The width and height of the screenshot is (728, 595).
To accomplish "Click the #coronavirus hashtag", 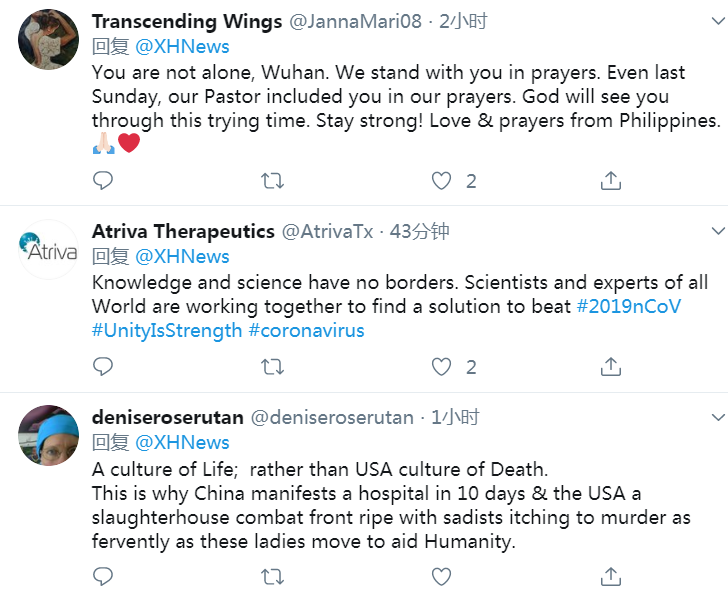I will tap(306, 330).
